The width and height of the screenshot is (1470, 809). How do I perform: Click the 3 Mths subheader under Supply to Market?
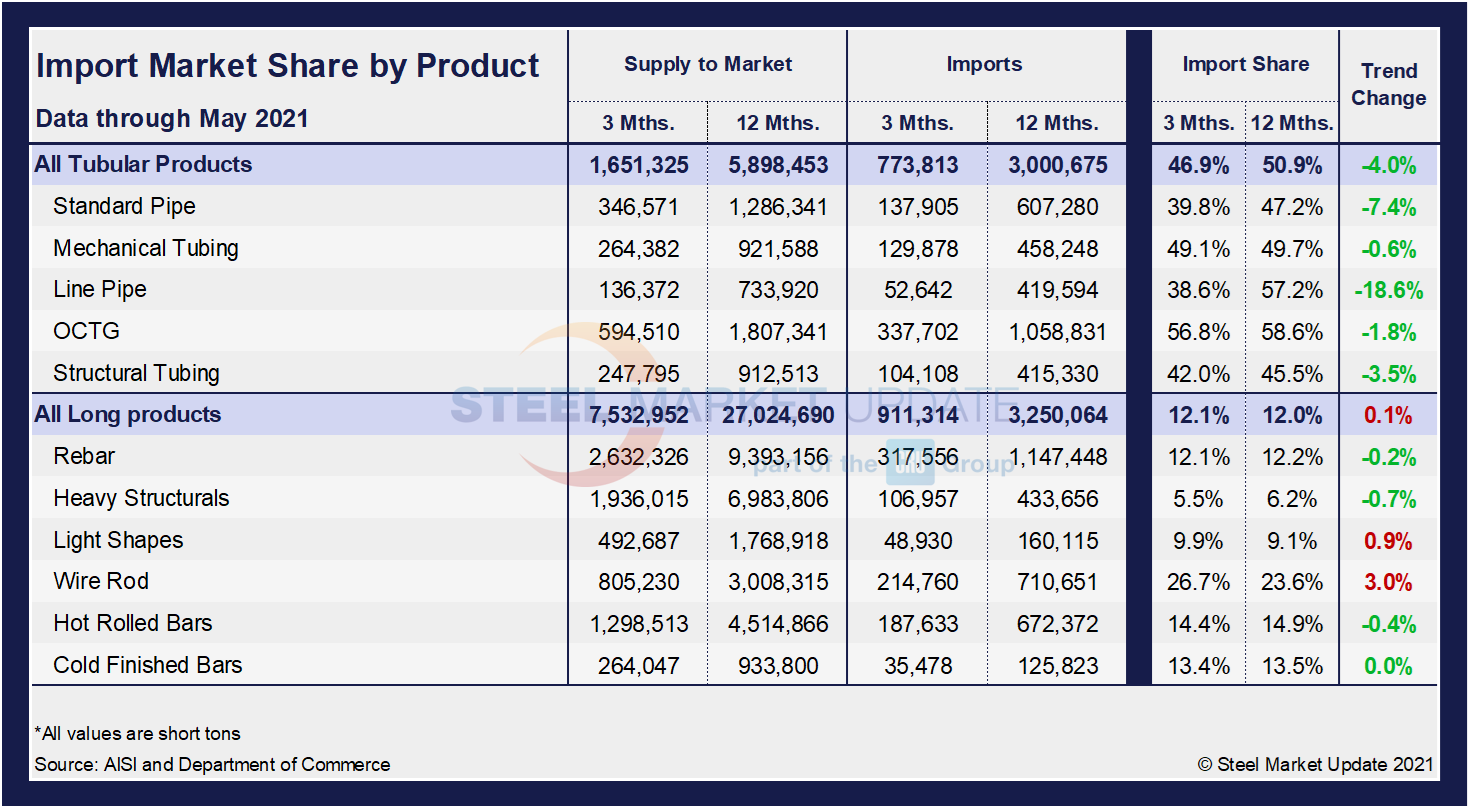pyautogui.click(x=637, y=122)
